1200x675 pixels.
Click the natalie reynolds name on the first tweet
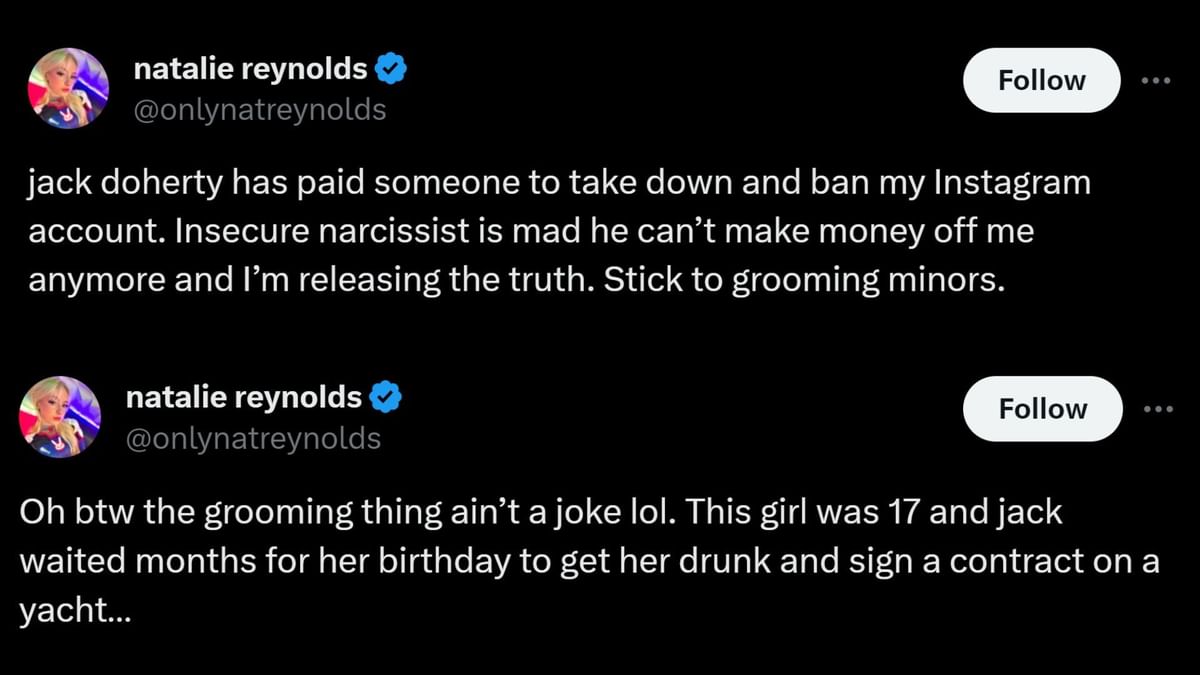click(x=250, y=70)
